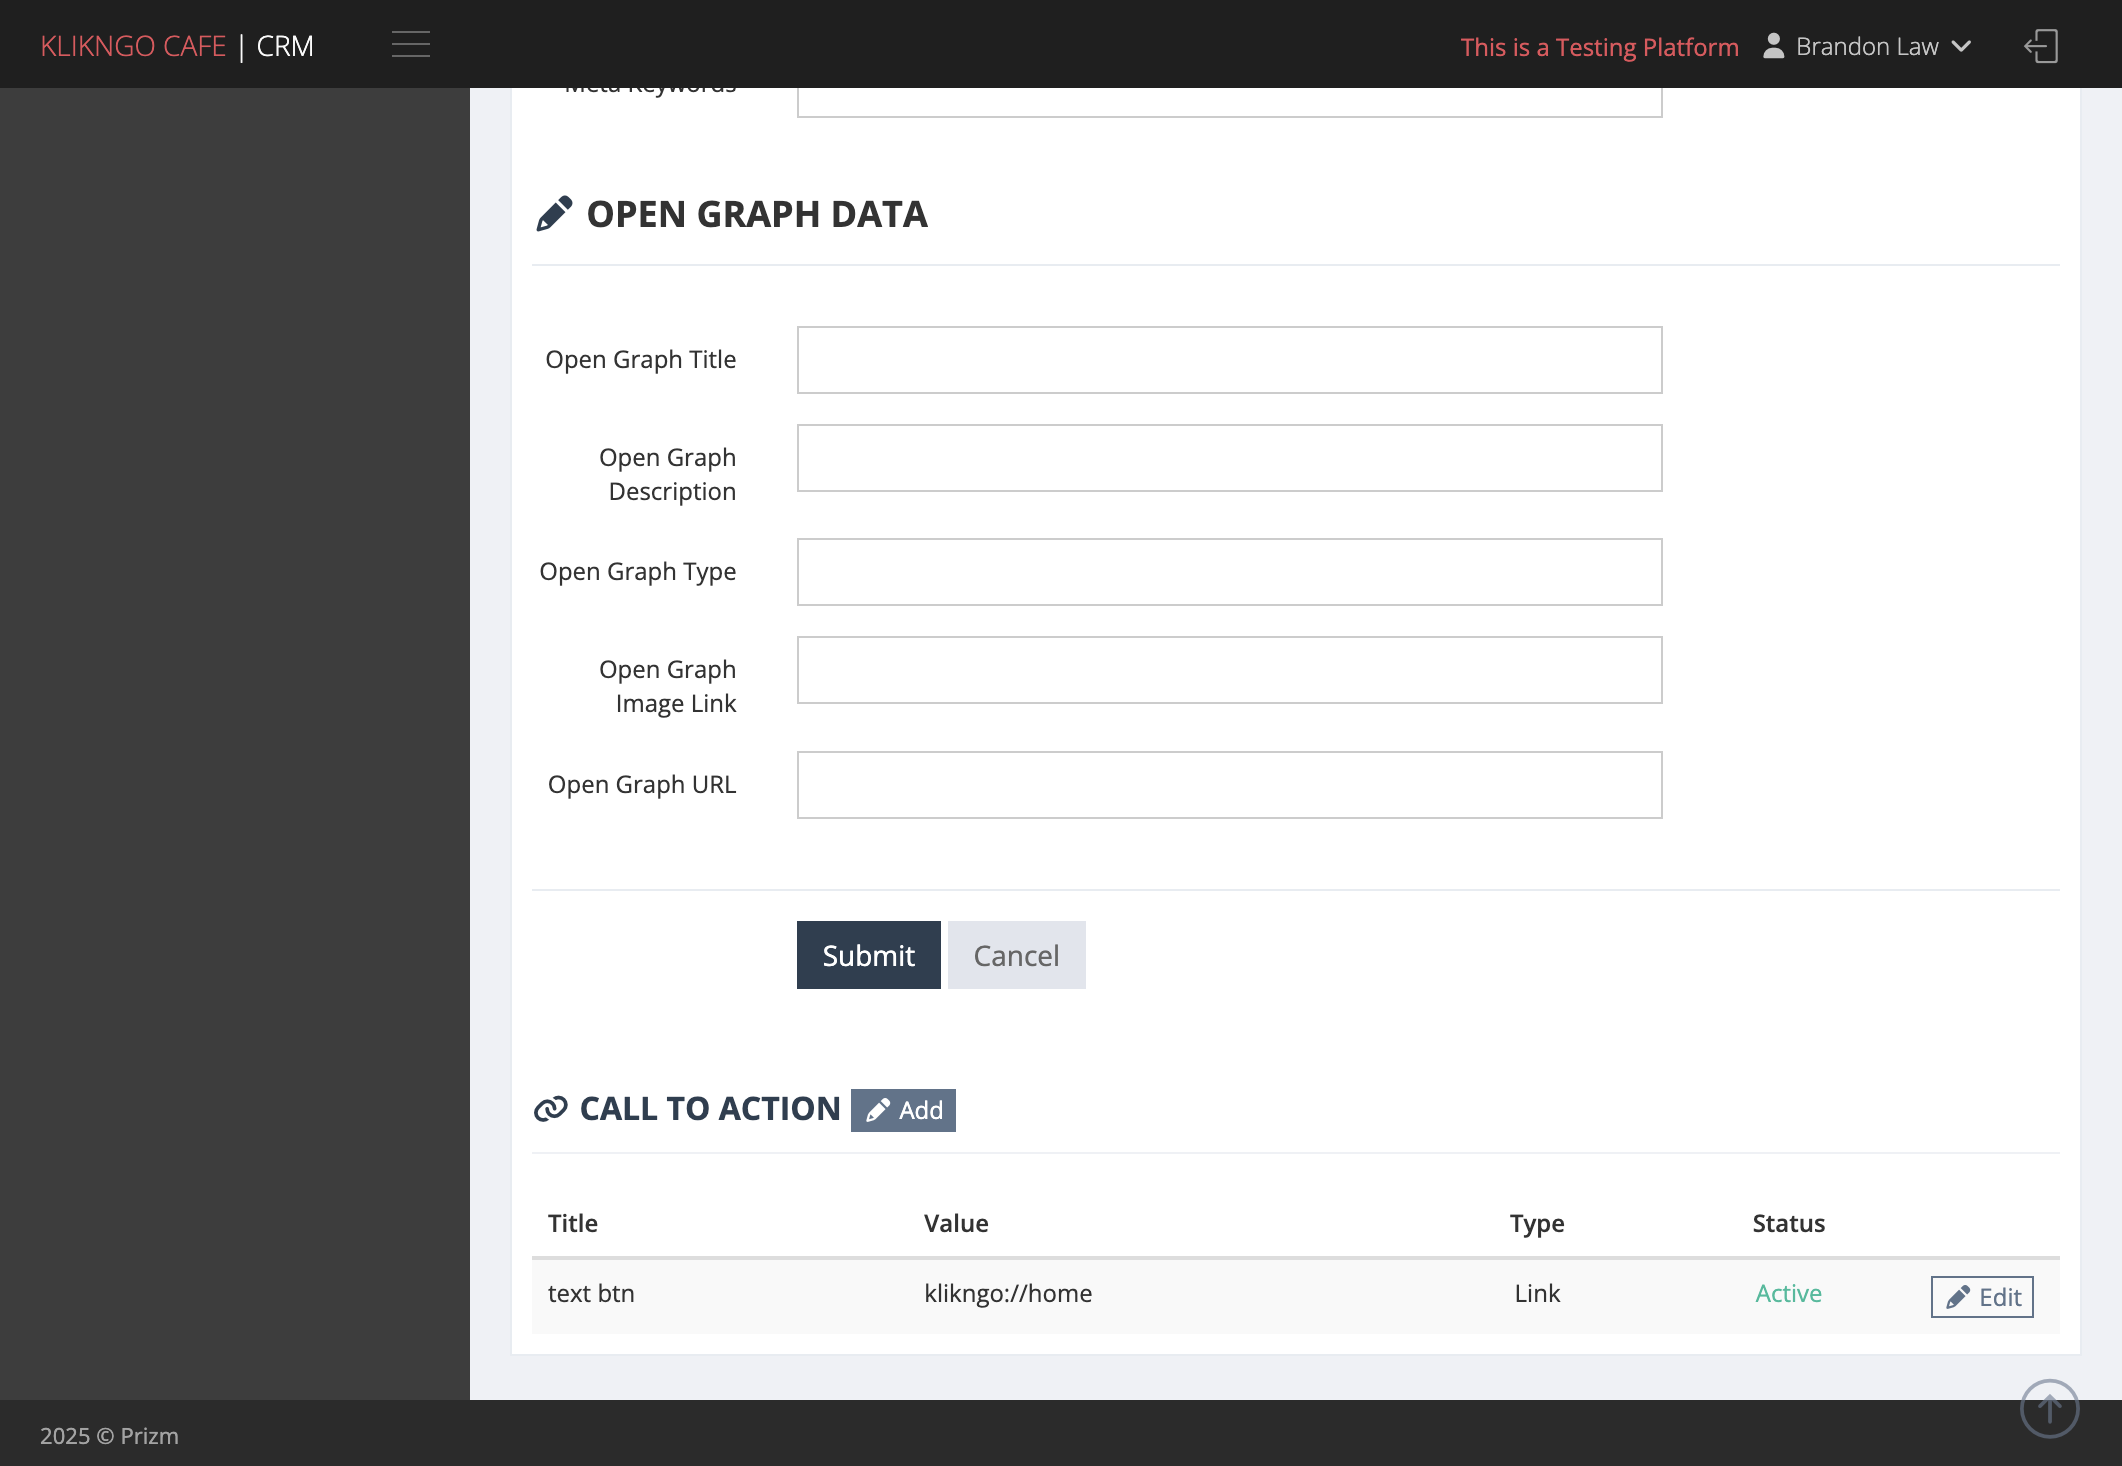2122x1466 pixels.
Task: Click the link icon beside Call To Action
Action: (x=551, y=1109)
